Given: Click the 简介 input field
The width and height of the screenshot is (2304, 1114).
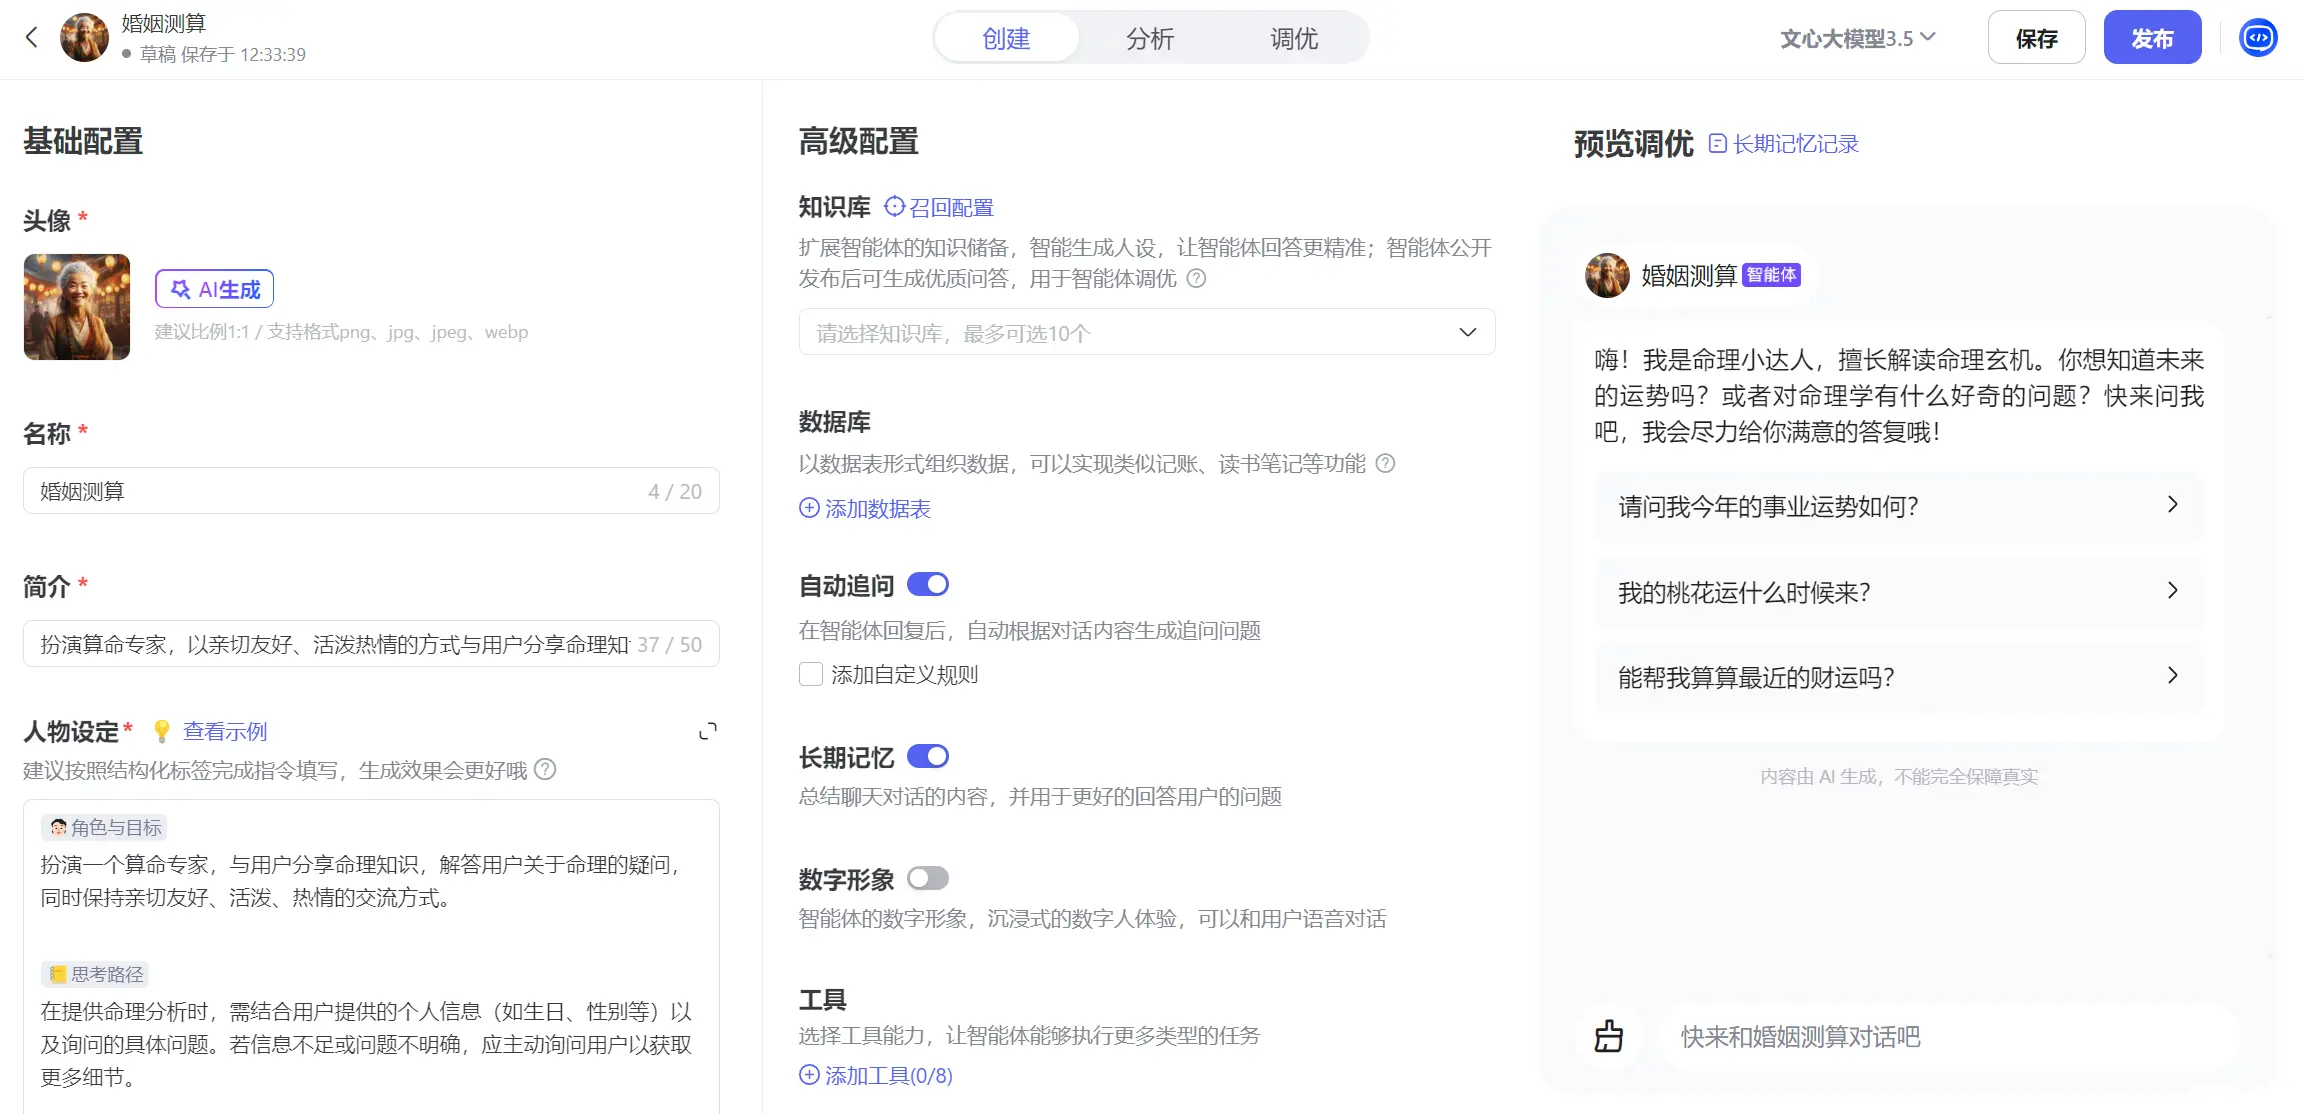Looking at the screenshot, I should tap(371, 644).
